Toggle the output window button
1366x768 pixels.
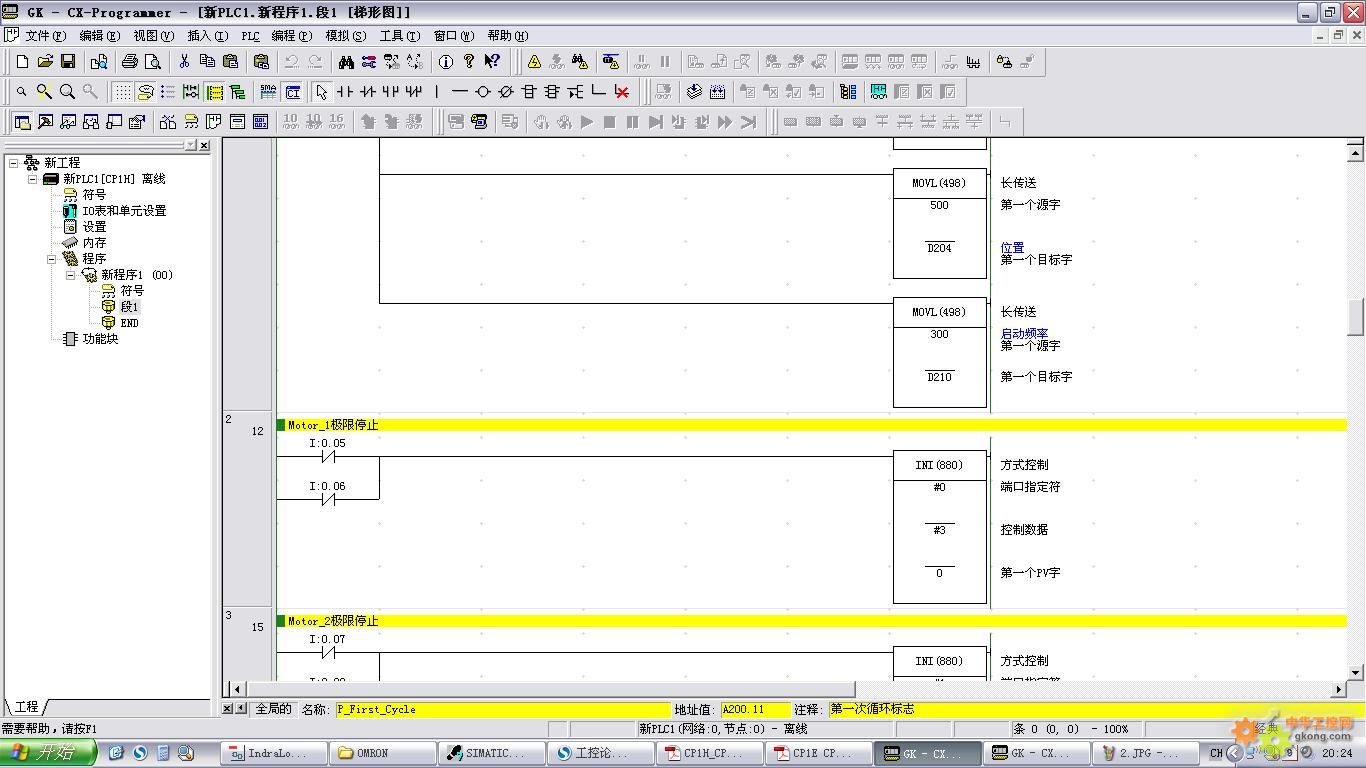coord(45,122)
